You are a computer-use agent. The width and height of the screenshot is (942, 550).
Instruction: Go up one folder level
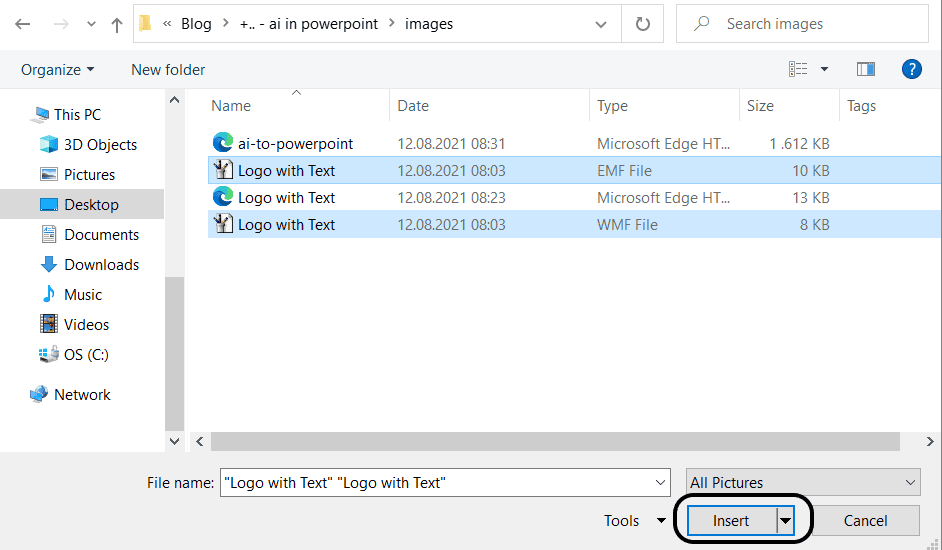(x=117, y=24)
